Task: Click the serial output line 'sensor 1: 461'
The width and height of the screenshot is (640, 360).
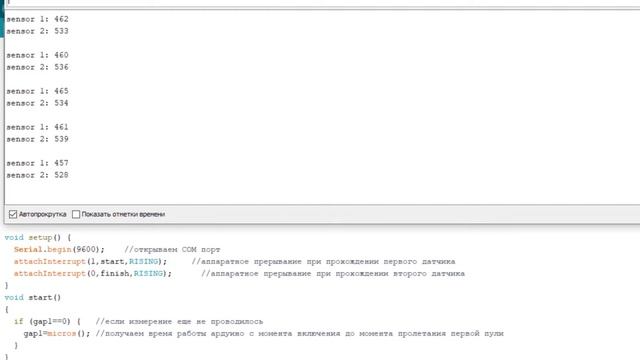Action: tap(37, 127)
